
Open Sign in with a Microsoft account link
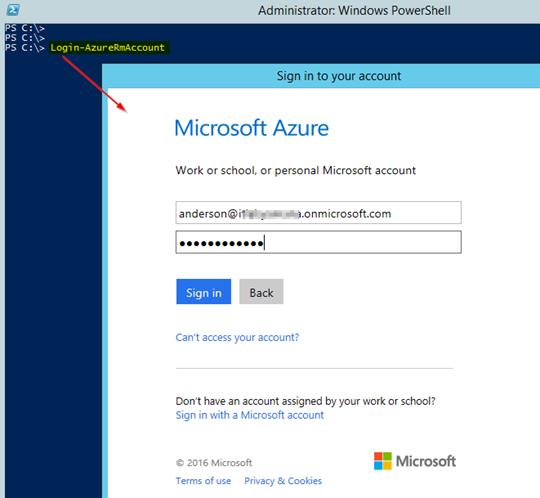(250, 415)
